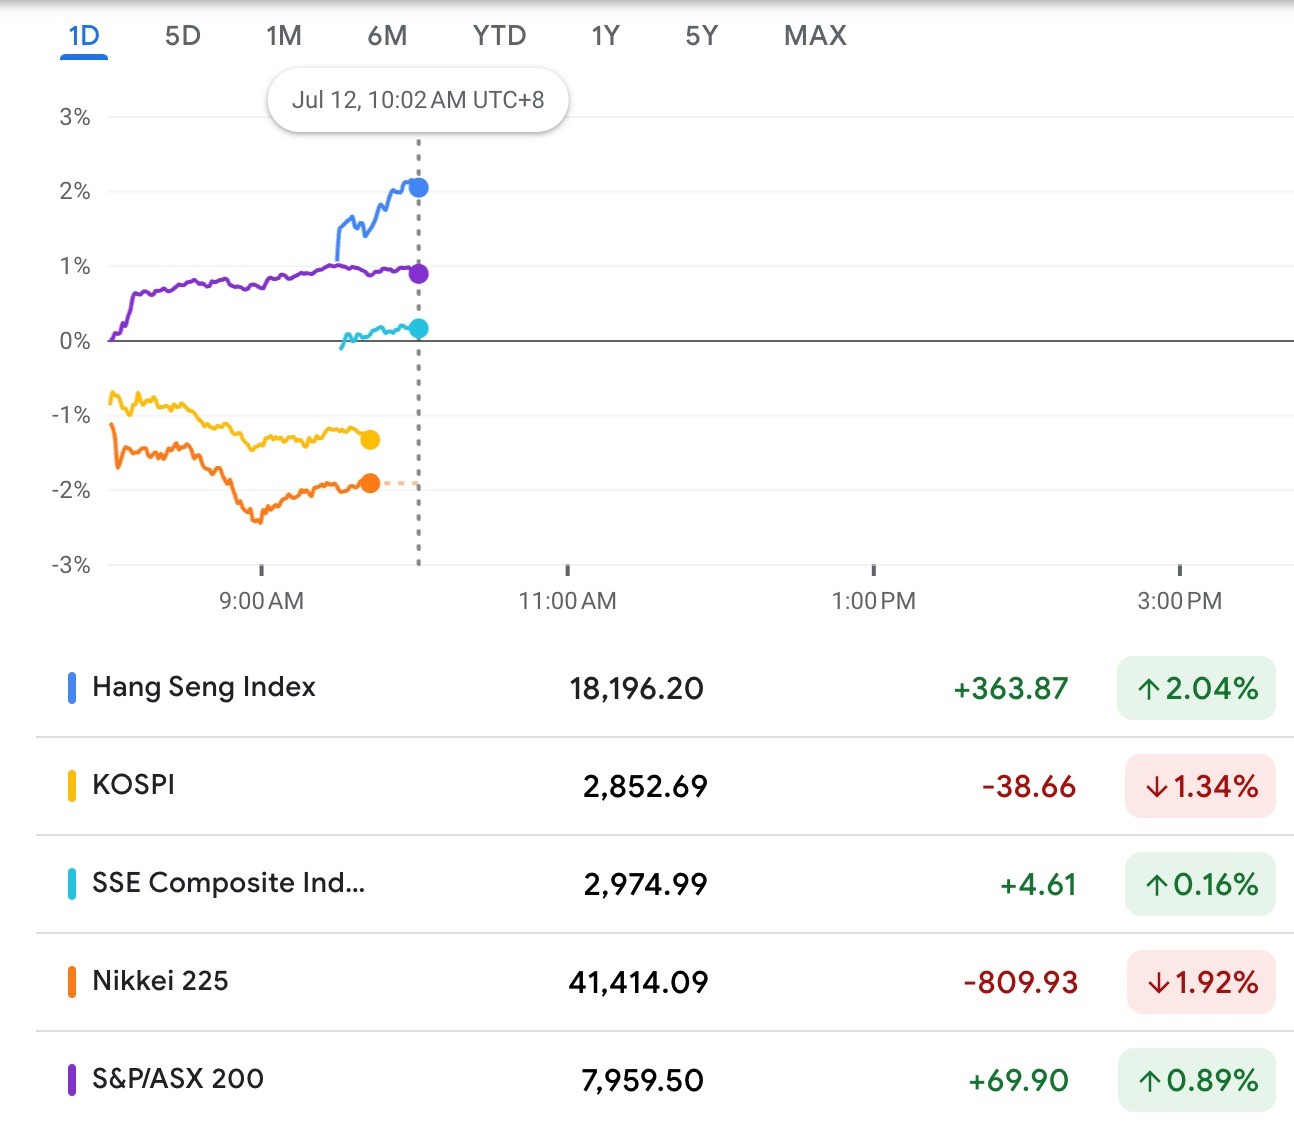The image size is (1294, 1128).
Task: Select the YTD time range tab
Action: coord(499,36)
